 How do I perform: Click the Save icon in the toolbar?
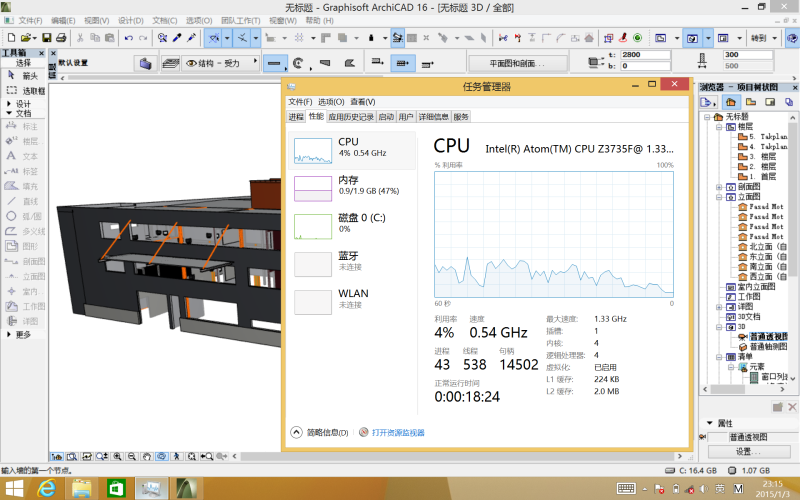tap(46, 38)
